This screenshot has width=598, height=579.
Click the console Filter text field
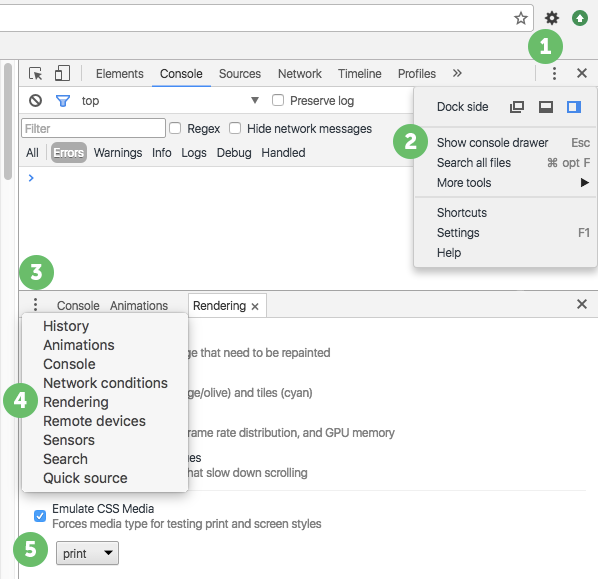click(x=93, y=128)
